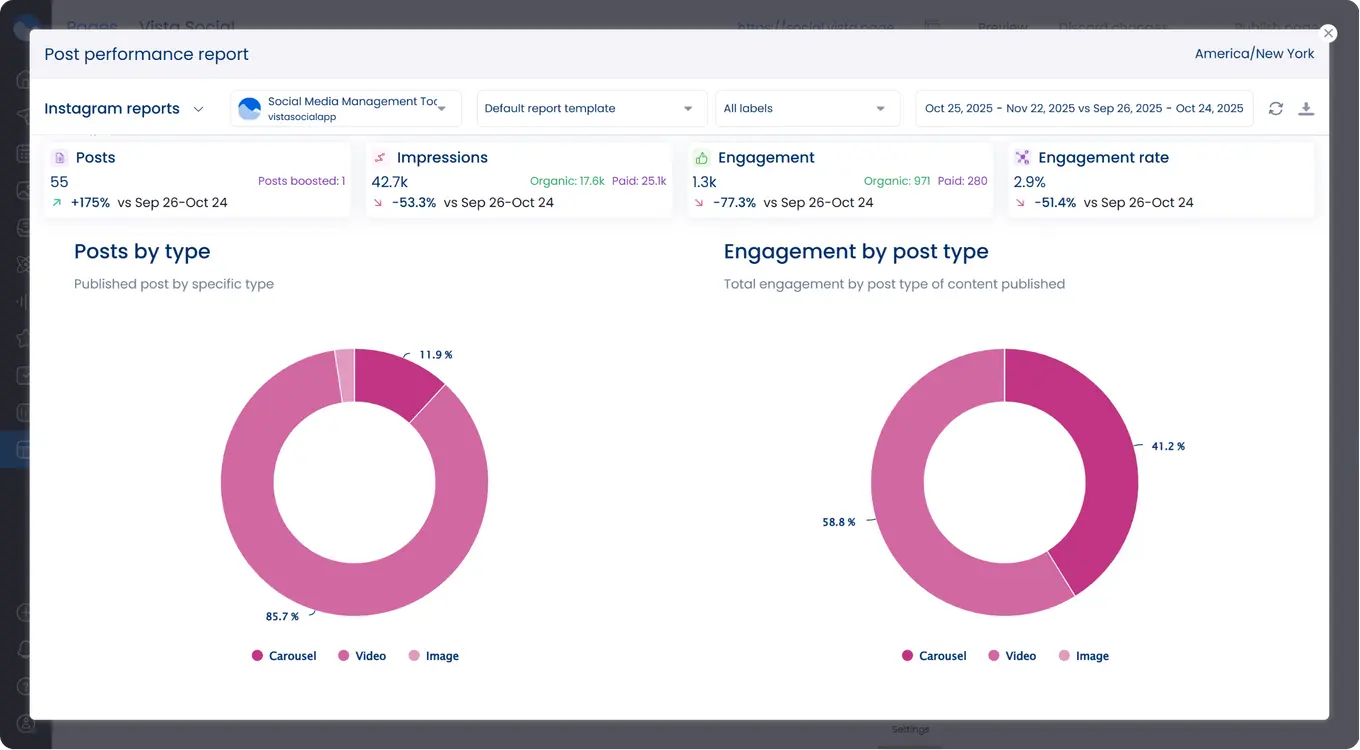
Task: Open the Instagram reports dropdown
Action: (124, 109)
